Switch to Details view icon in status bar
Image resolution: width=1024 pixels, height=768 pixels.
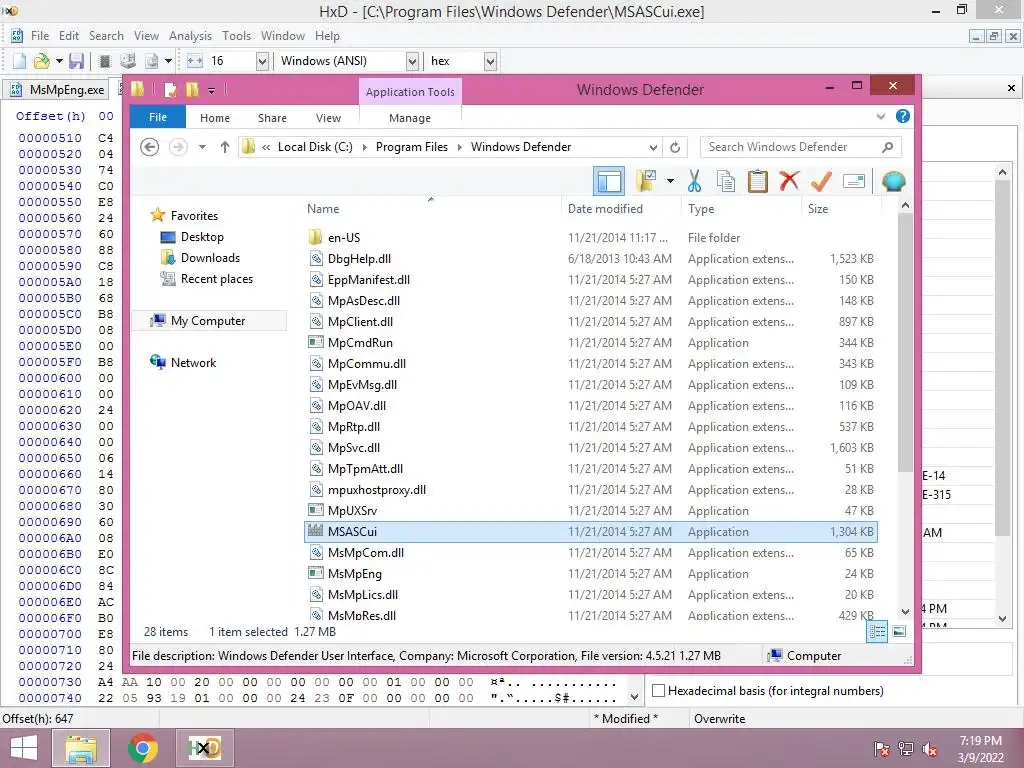point(877,631)
